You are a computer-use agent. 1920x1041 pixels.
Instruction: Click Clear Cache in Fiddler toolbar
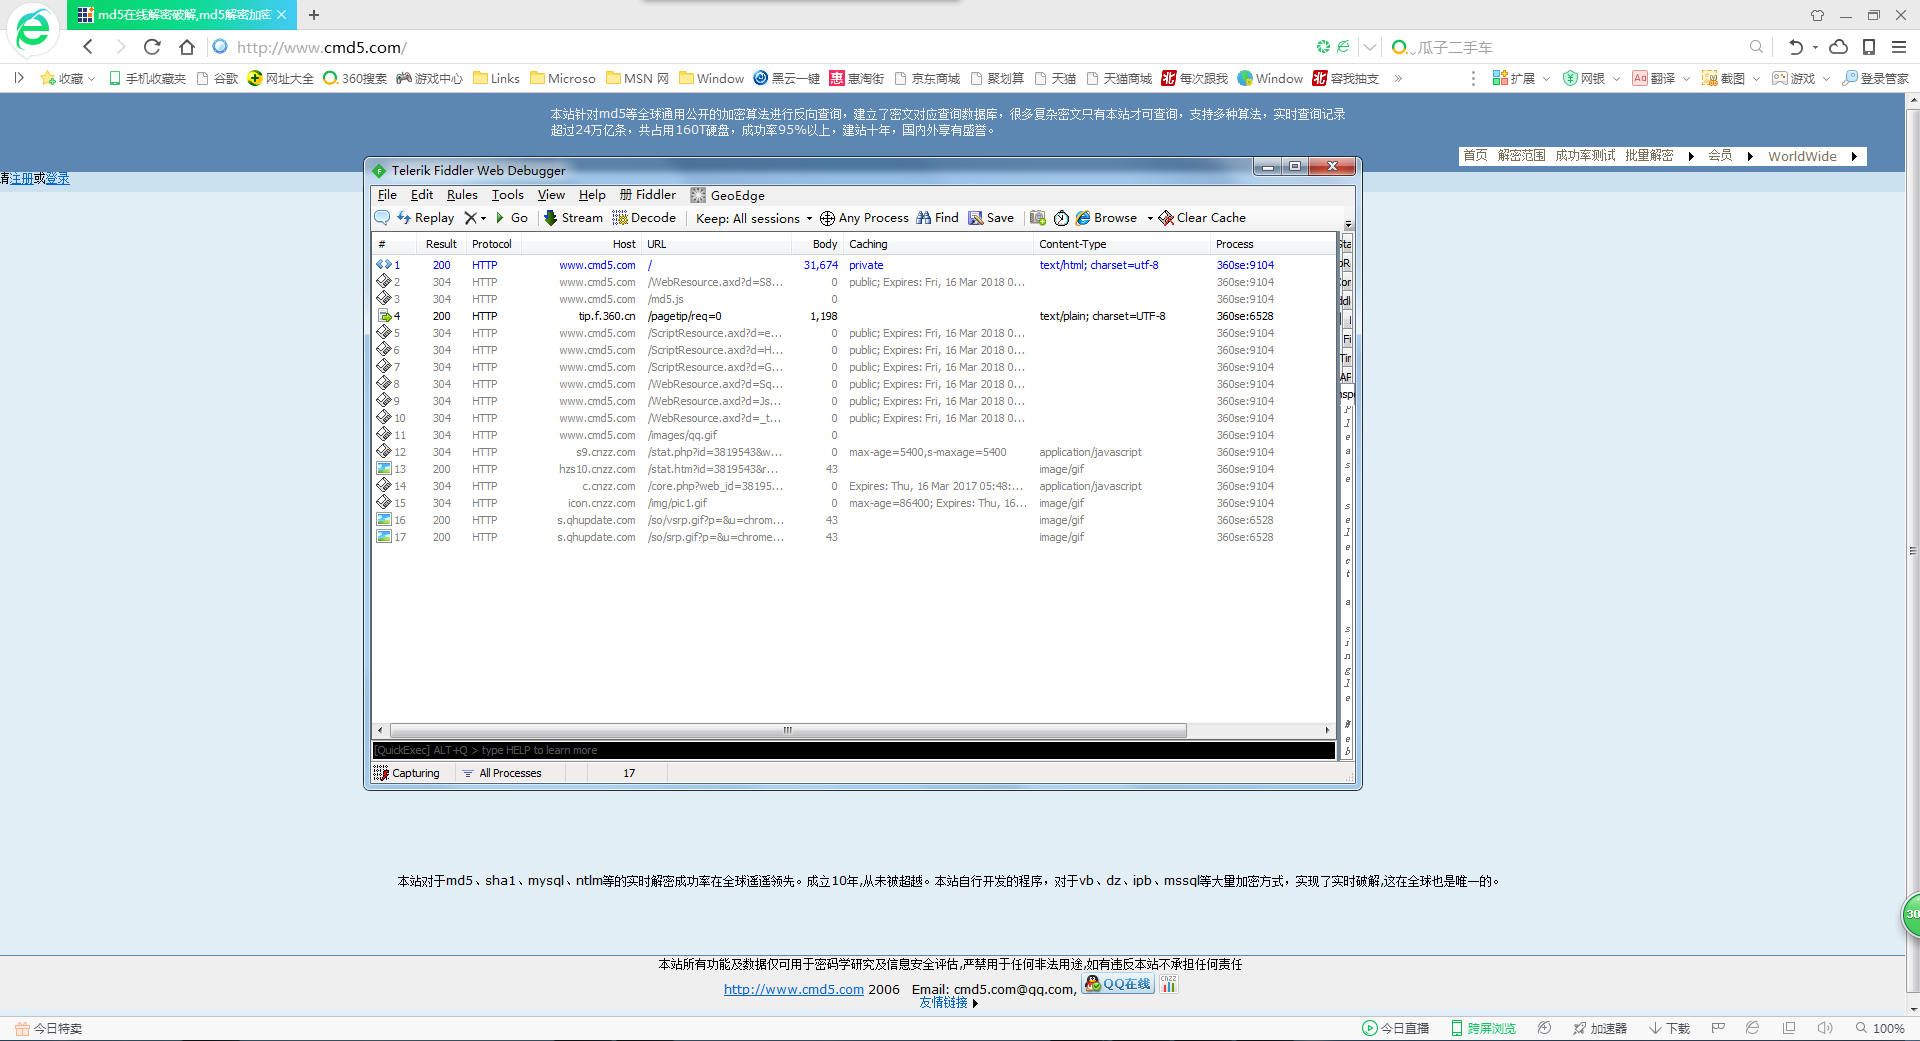click(x=1202, y=218)
